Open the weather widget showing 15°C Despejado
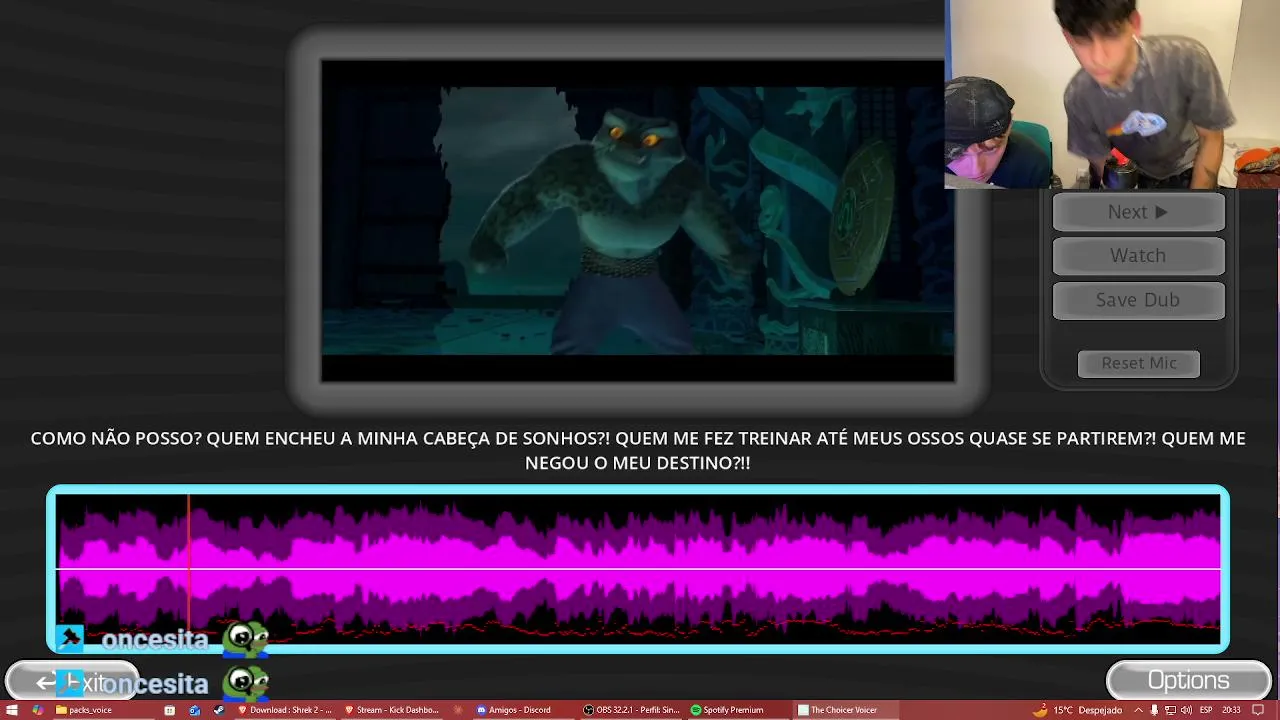Image resolution: width=1280 pixels, height=720 pixels. [1078, 710]
